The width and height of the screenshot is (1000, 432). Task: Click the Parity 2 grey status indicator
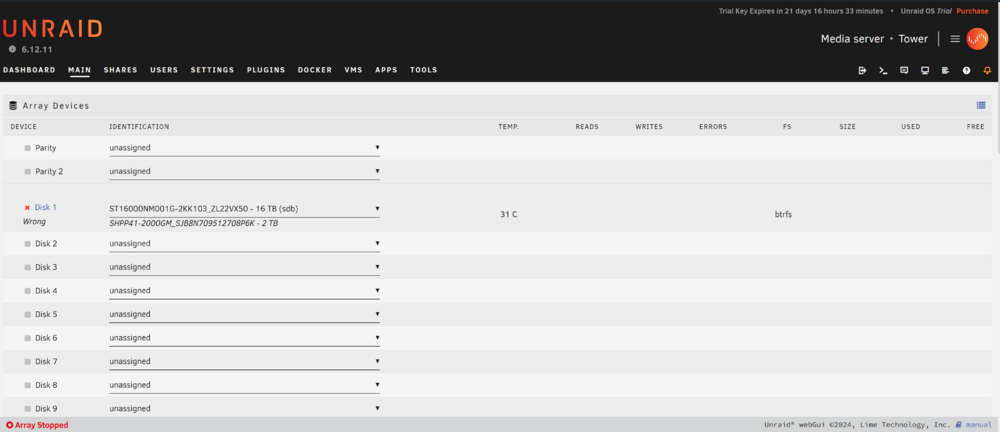27,172
